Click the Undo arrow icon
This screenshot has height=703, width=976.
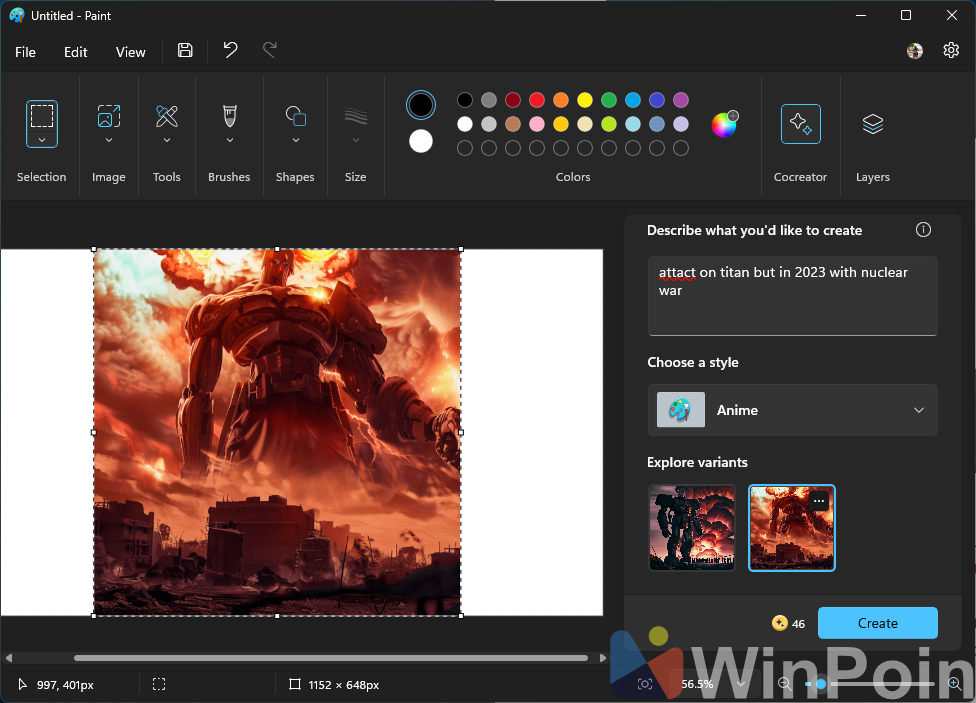point(230,51)
